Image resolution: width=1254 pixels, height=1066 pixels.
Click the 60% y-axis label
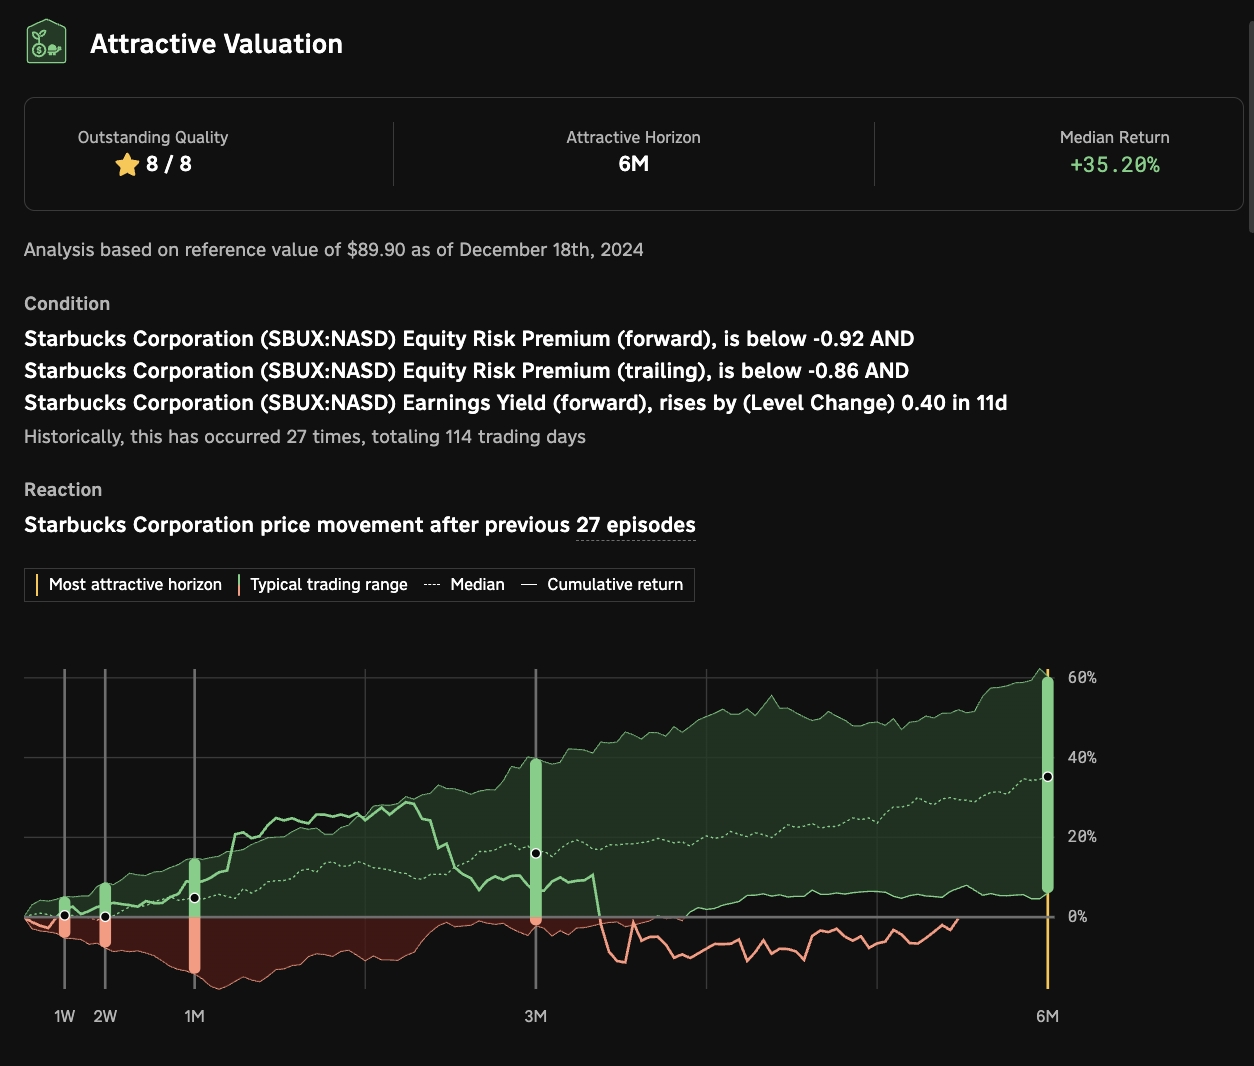click(x=1082, y=678)
